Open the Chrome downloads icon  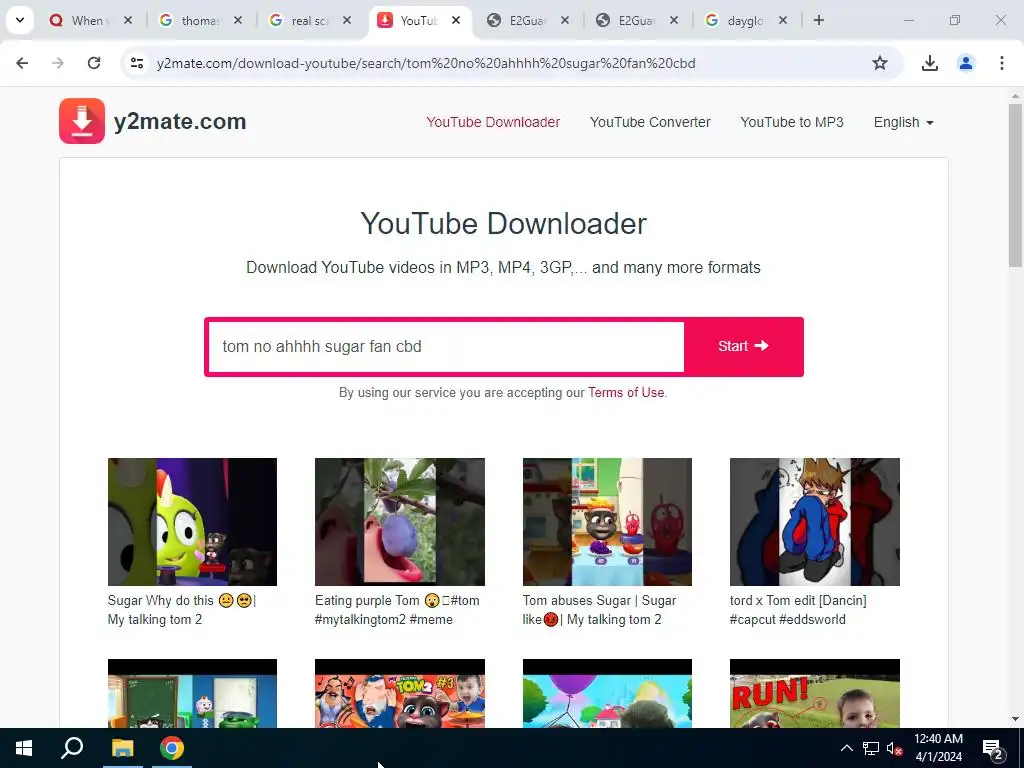pos(929,63)
